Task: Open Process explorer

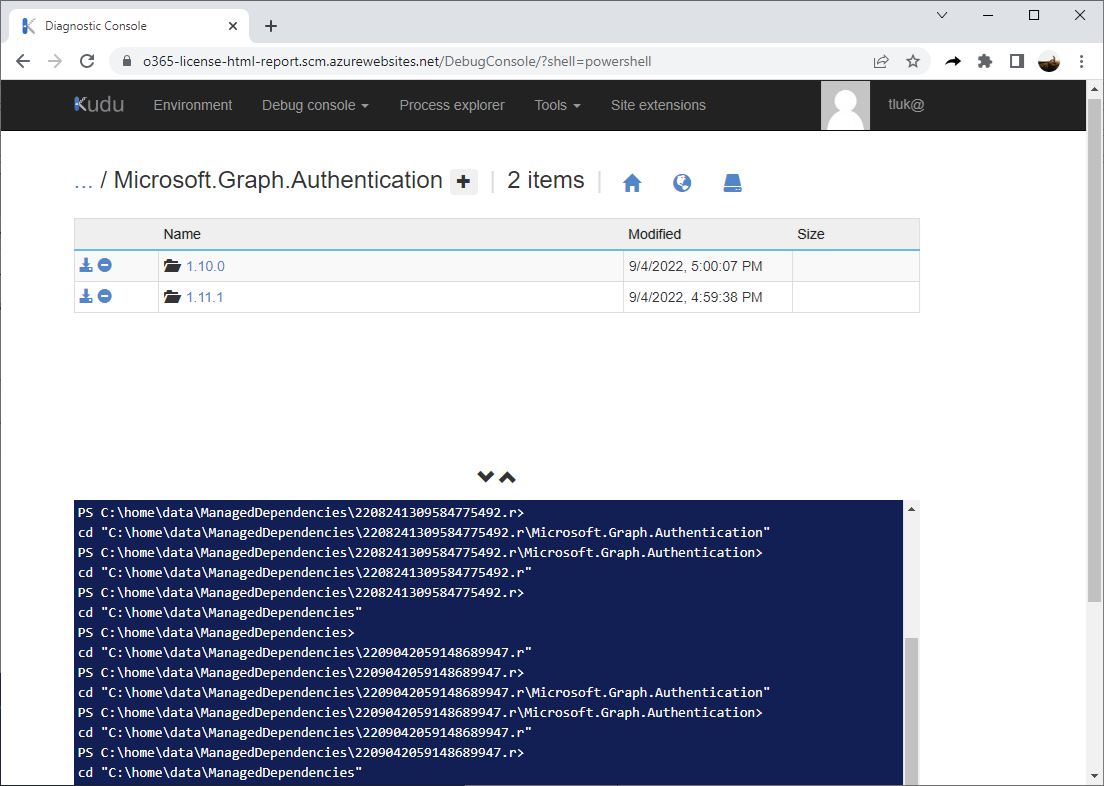Action: (x=452, y=105)
